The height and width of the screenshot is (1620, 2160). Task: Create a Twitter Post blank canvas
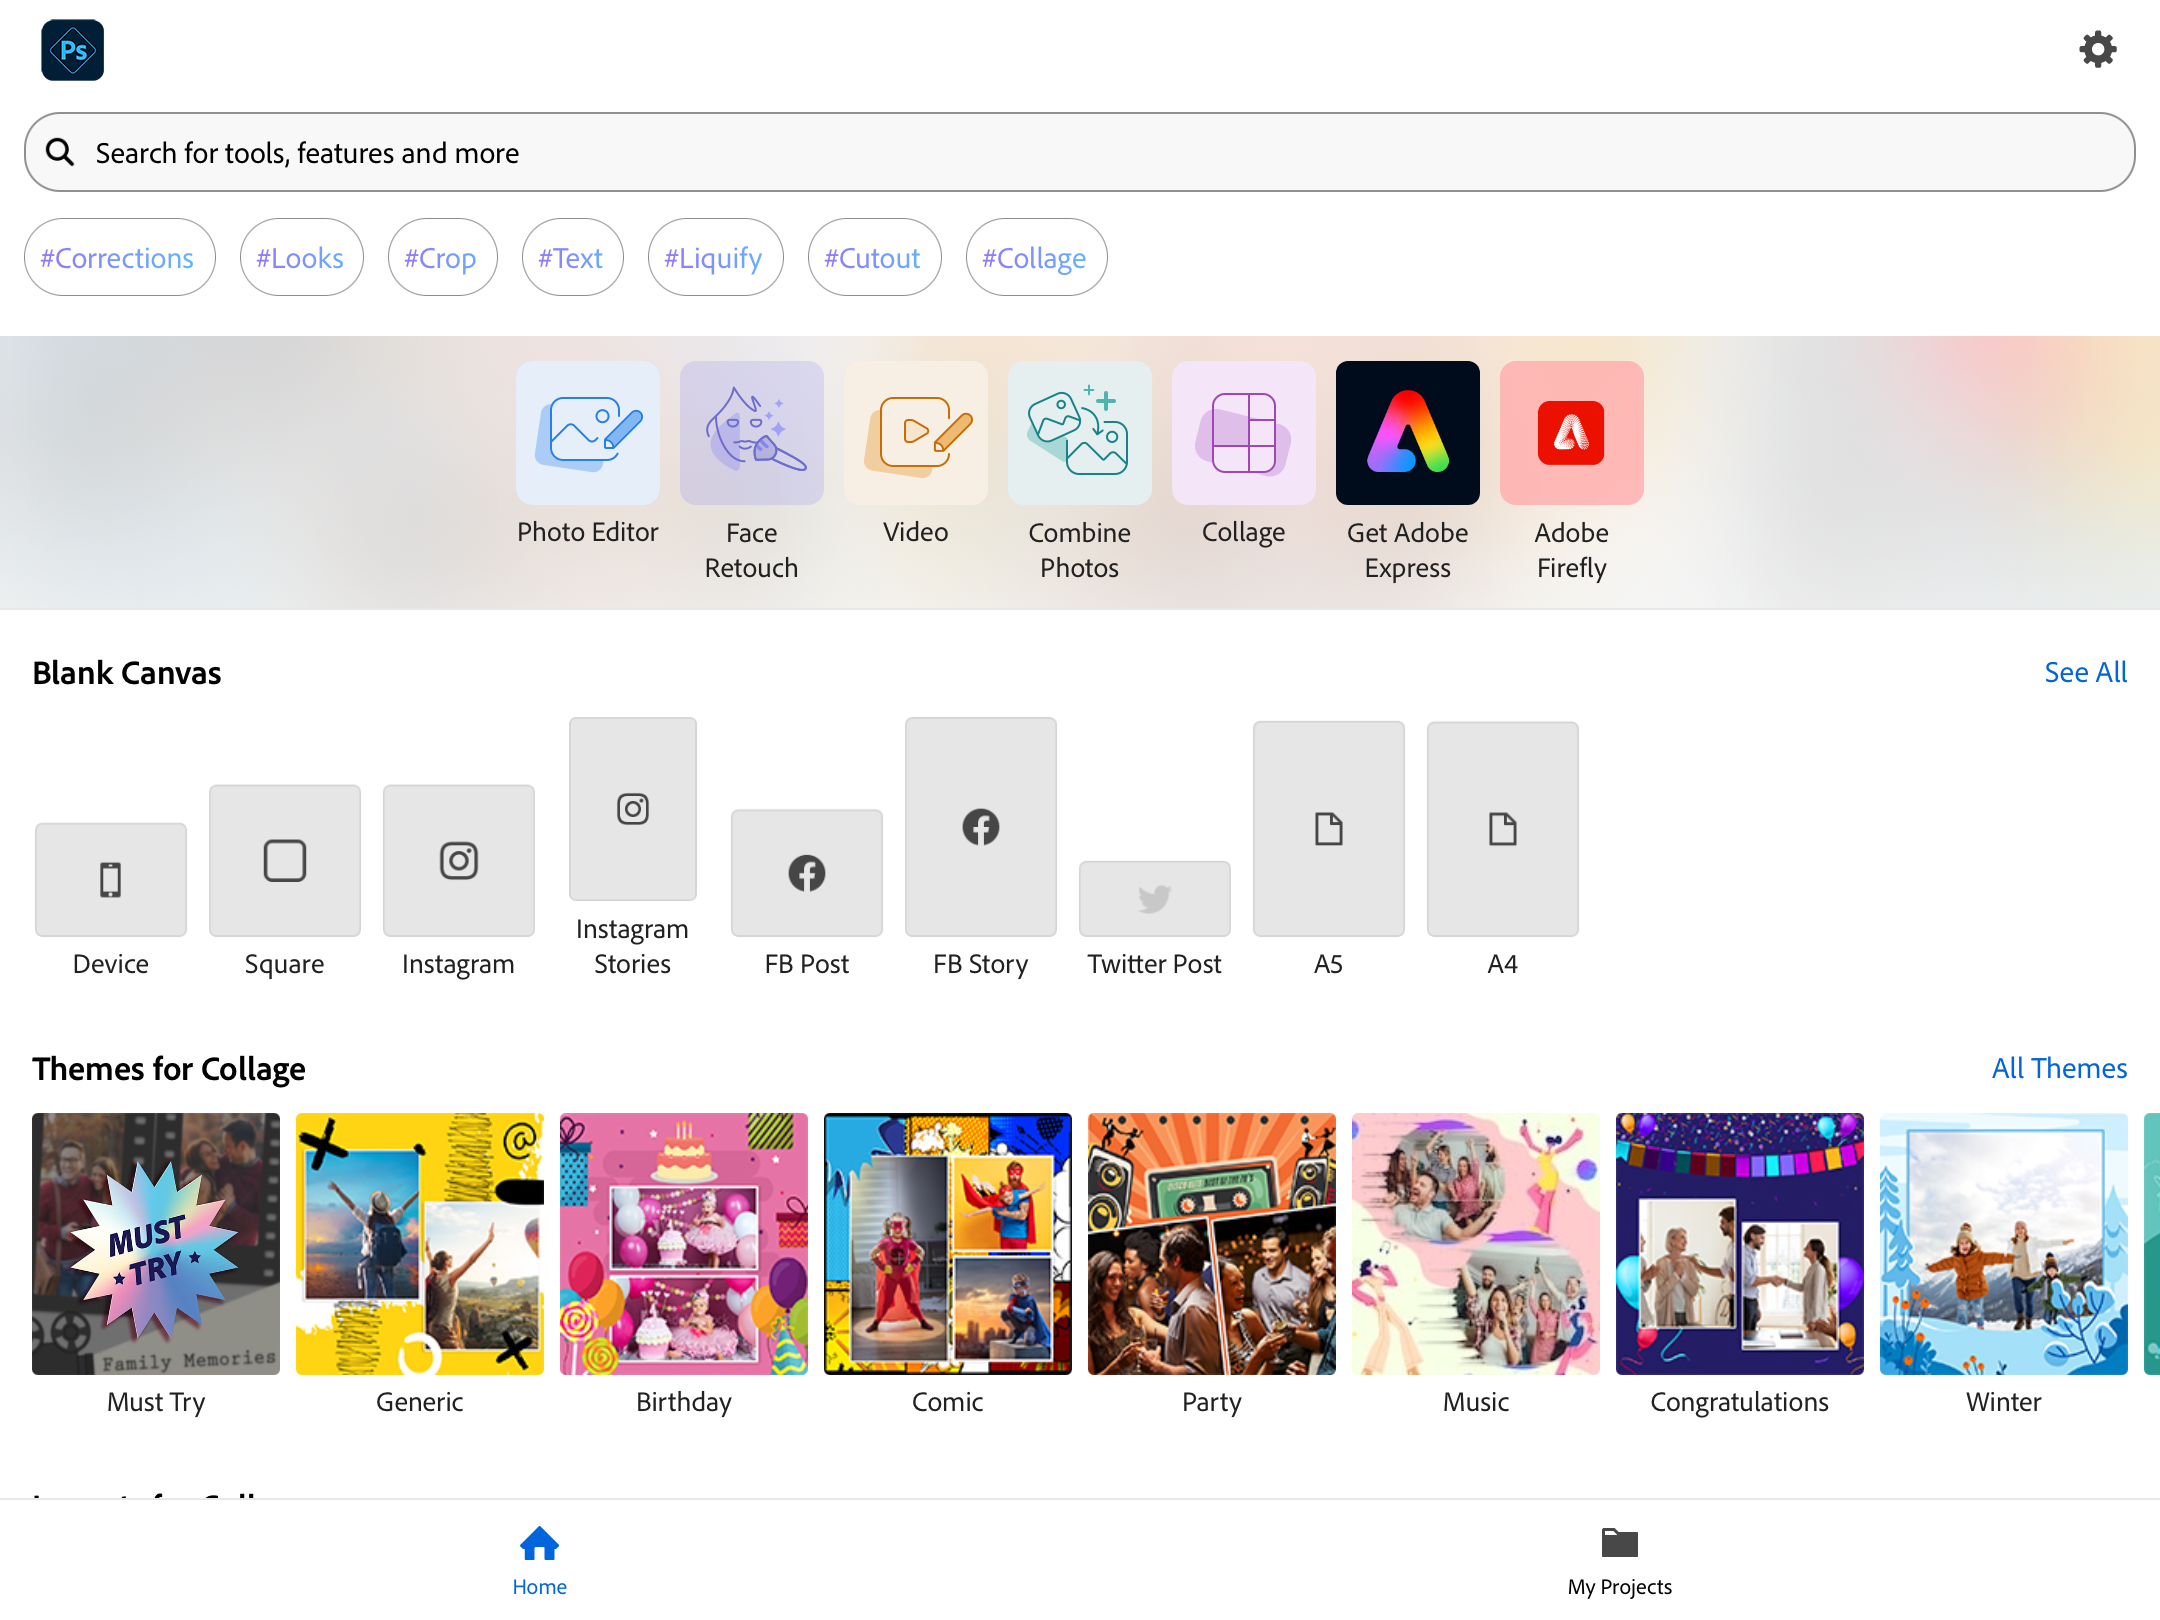point(1154,898)
